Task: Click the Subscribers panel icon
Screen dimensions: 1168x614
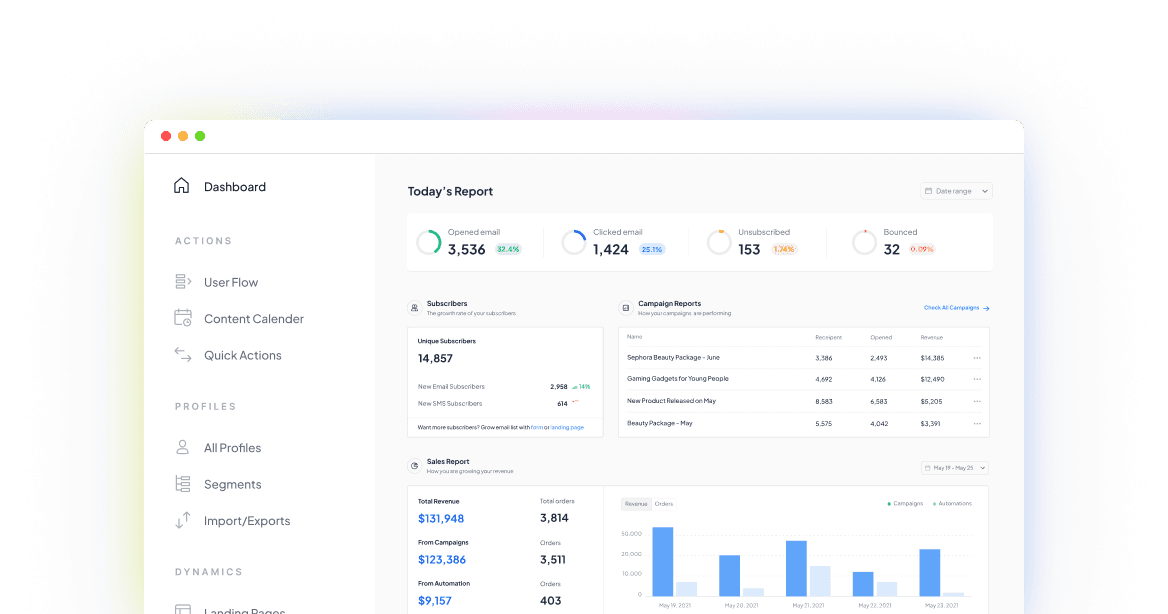Action: 415,307
